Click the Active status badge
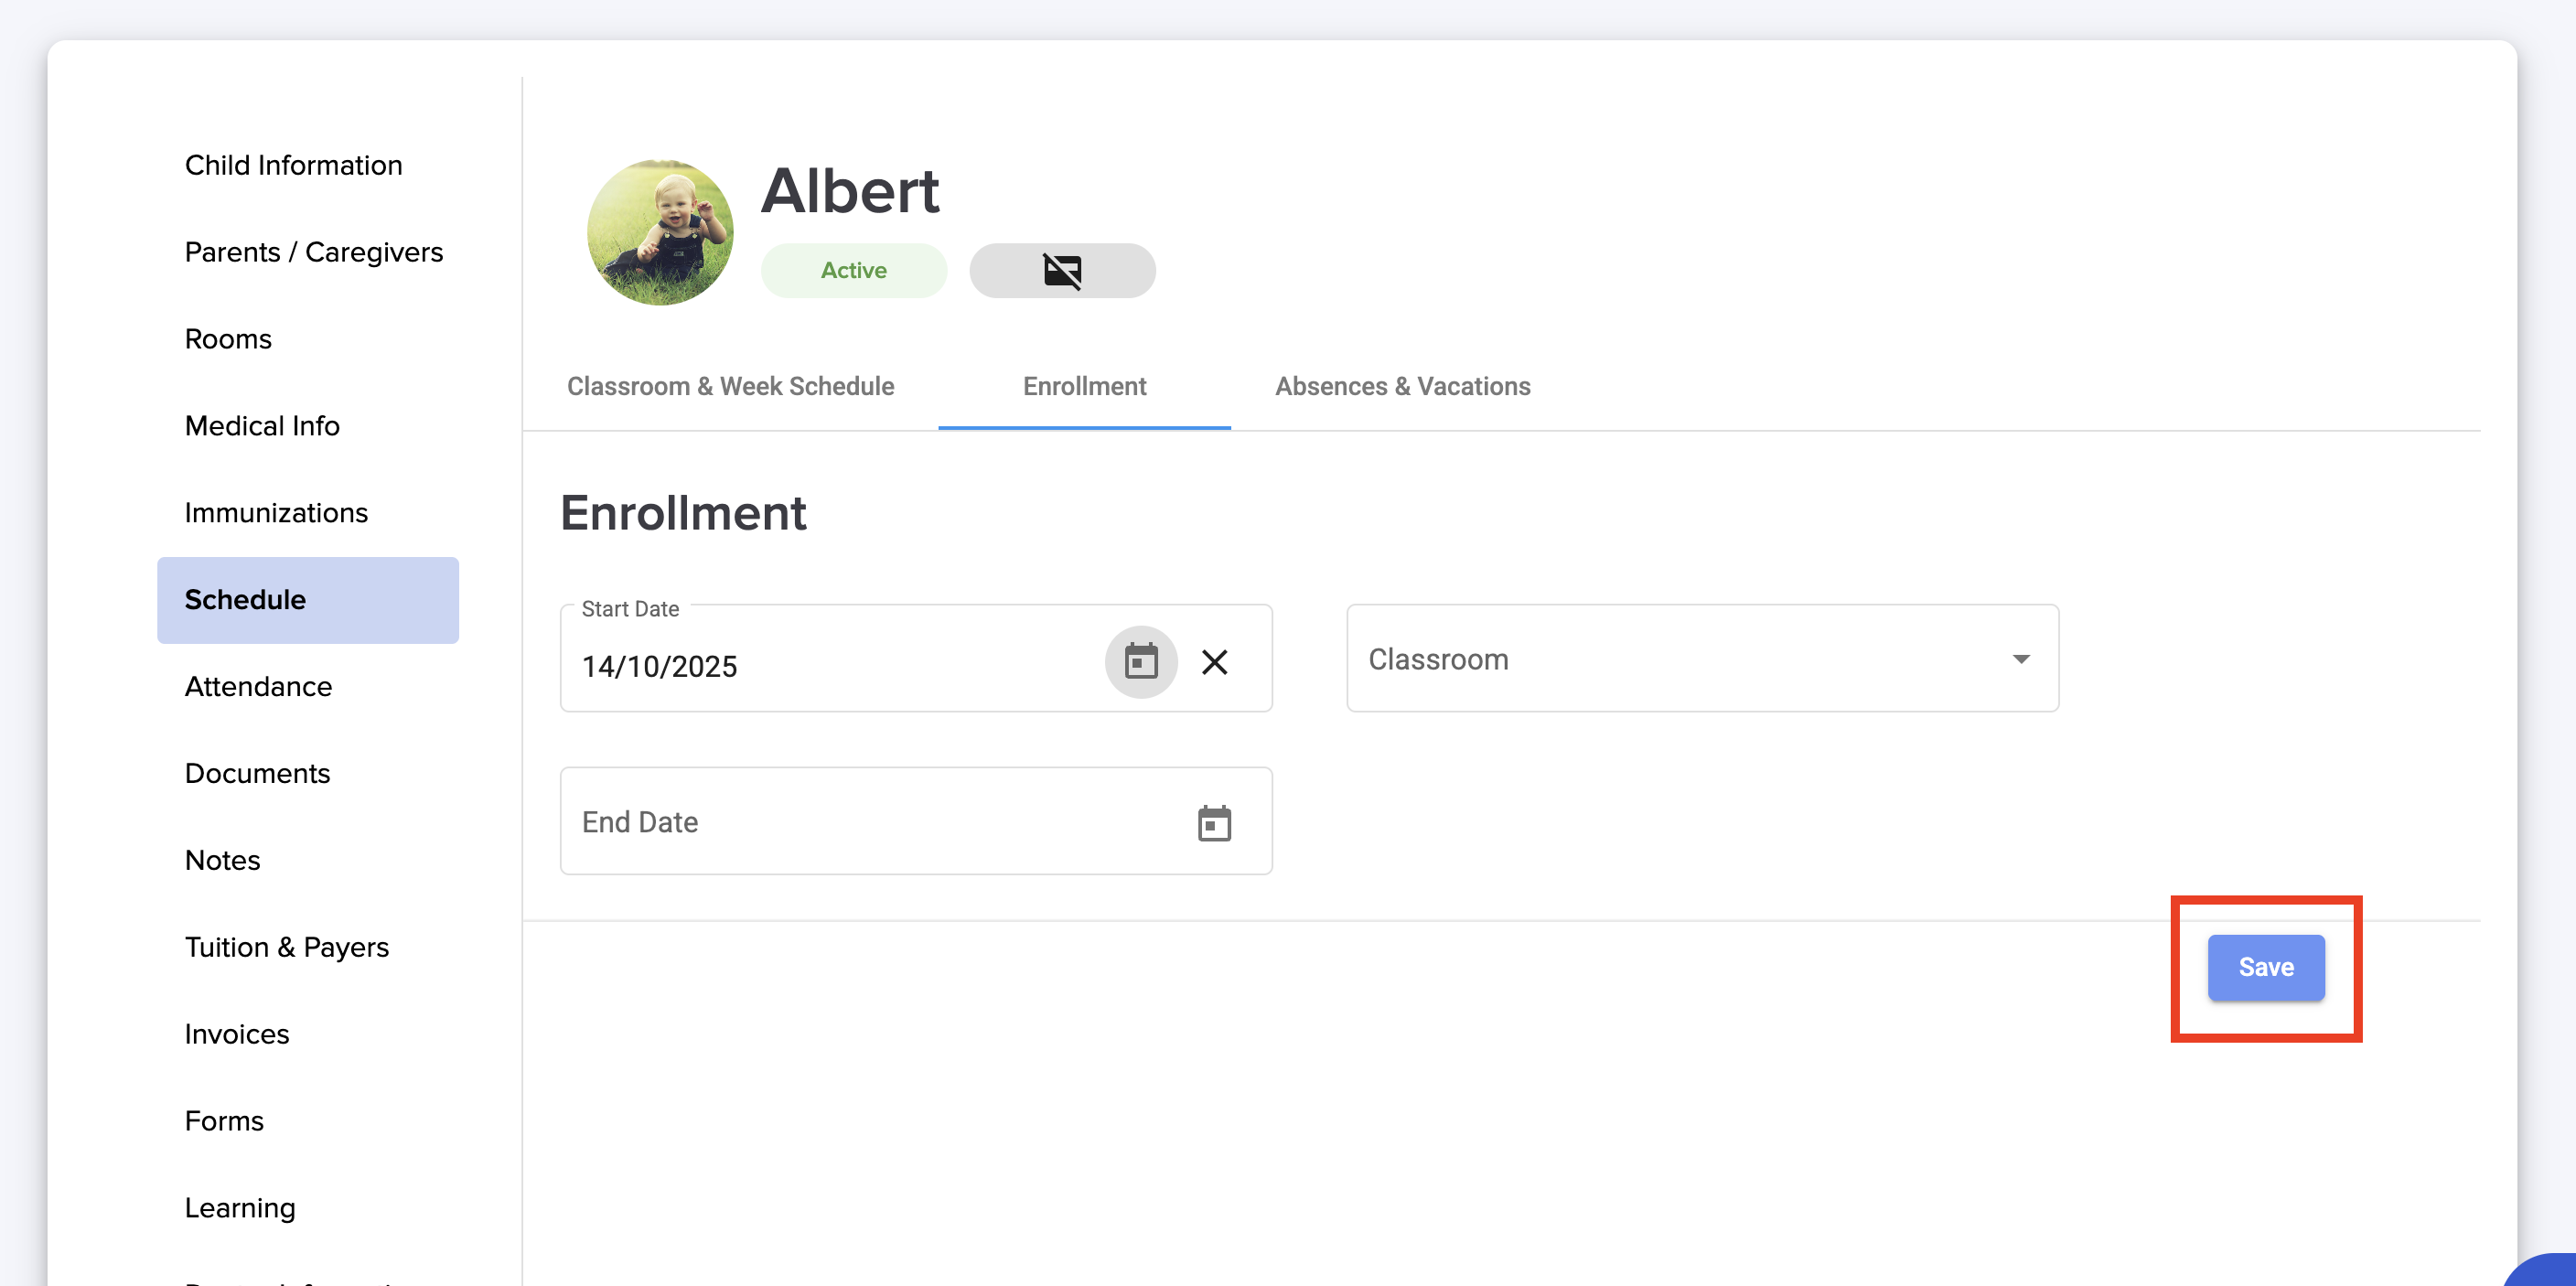 [x=853, y=270]
